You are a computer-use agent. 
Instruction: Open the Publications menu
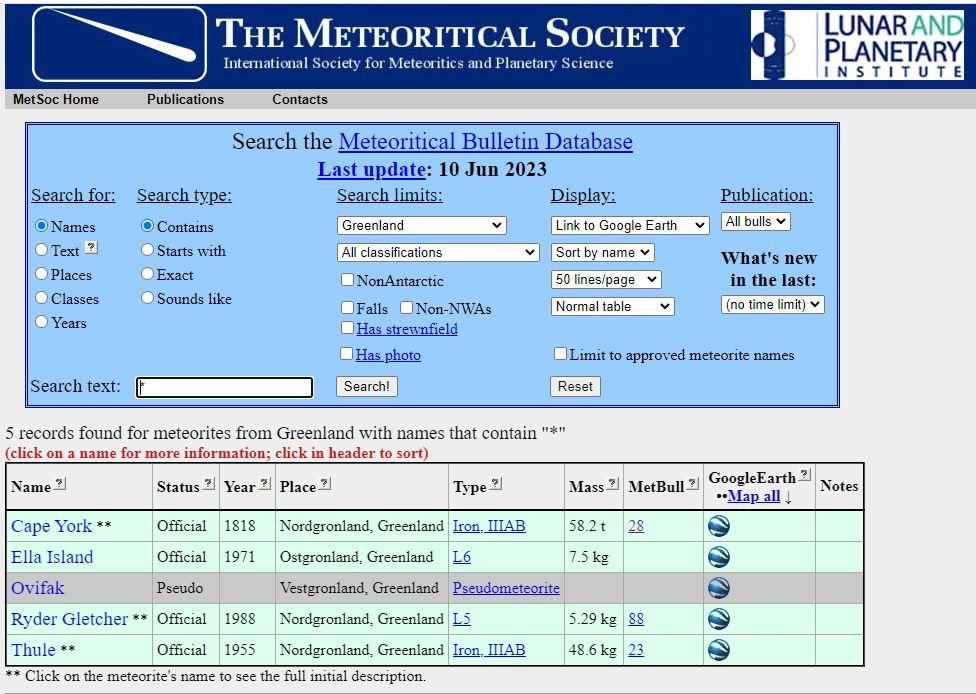(x=185, y=99)
